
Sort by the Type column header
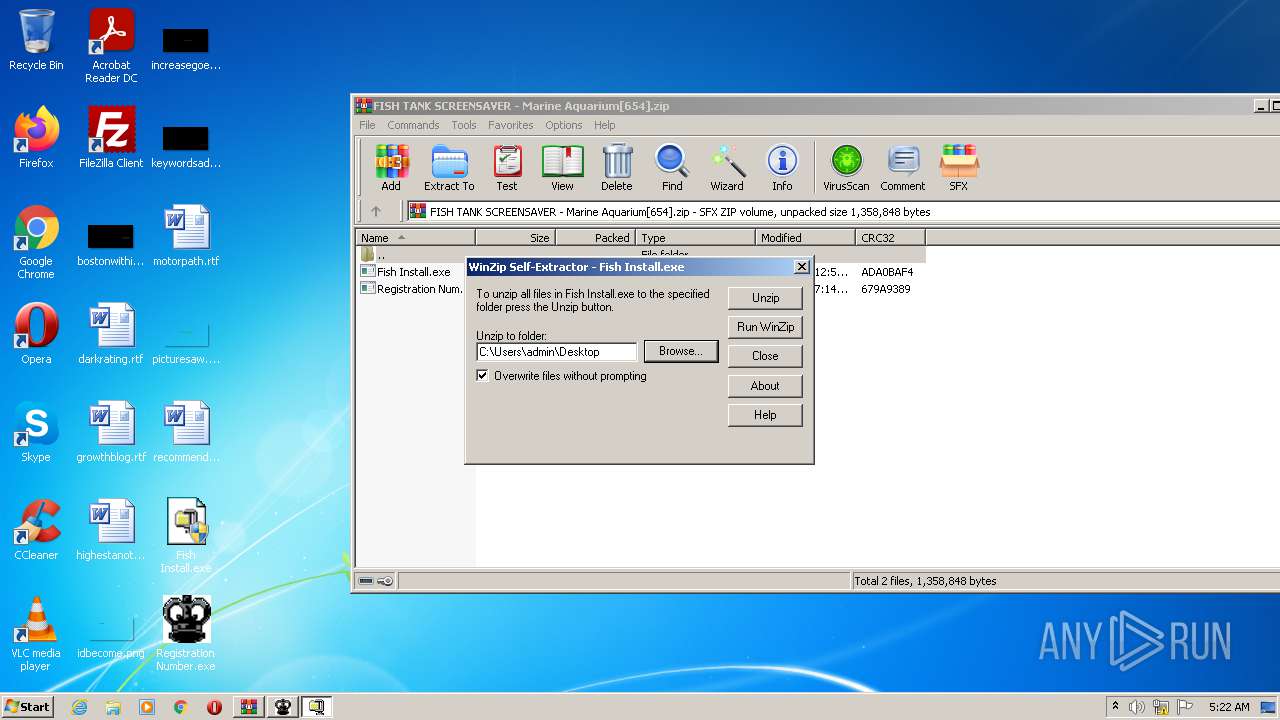[695, 238]
